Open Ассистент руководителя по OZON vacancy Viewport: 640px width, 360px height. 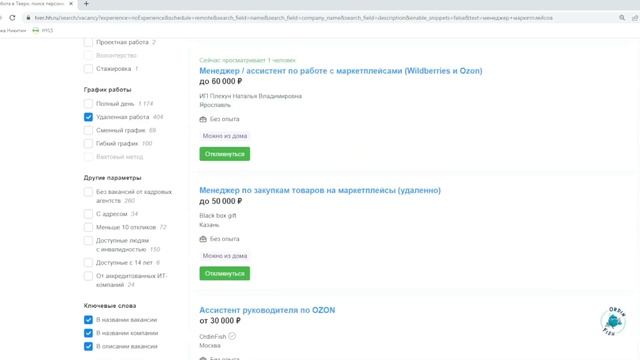[267, 310]
